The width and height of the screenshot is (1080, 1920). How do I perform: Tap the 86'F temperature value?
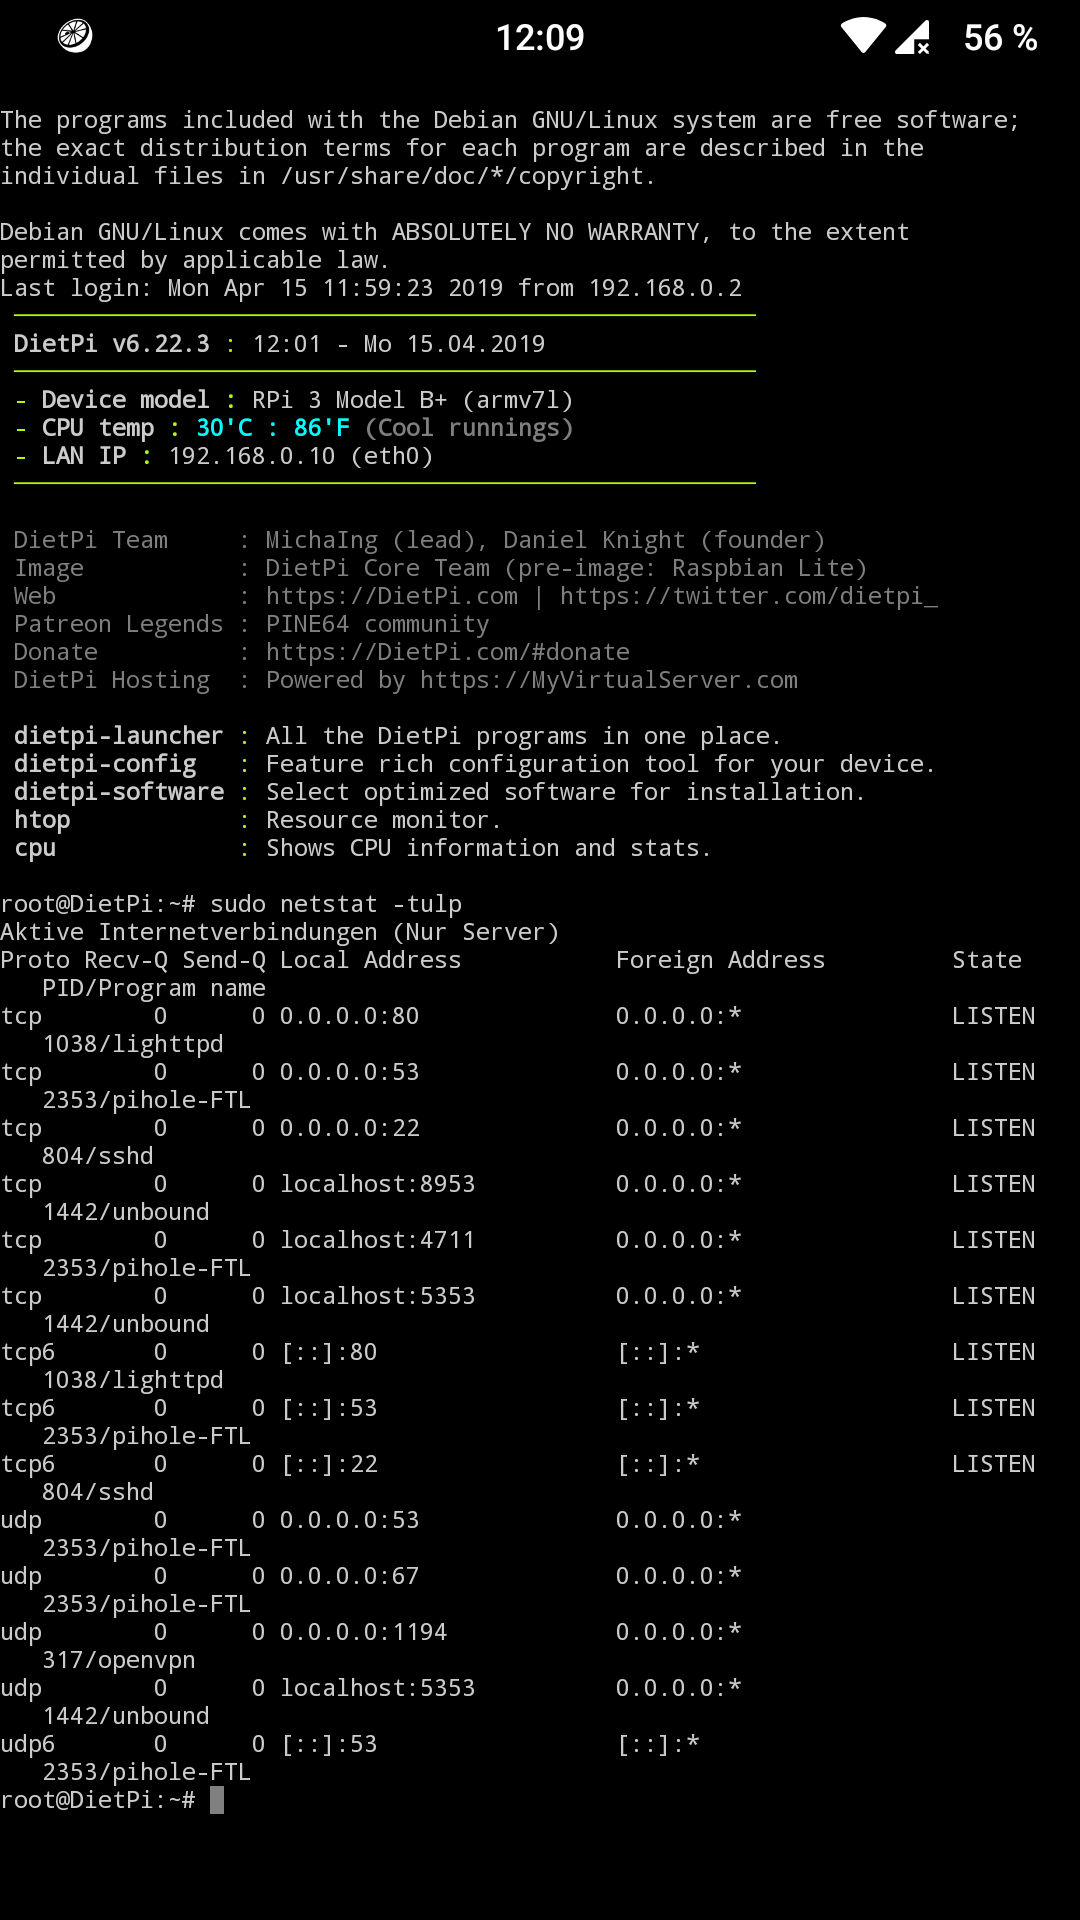(322, 428)
